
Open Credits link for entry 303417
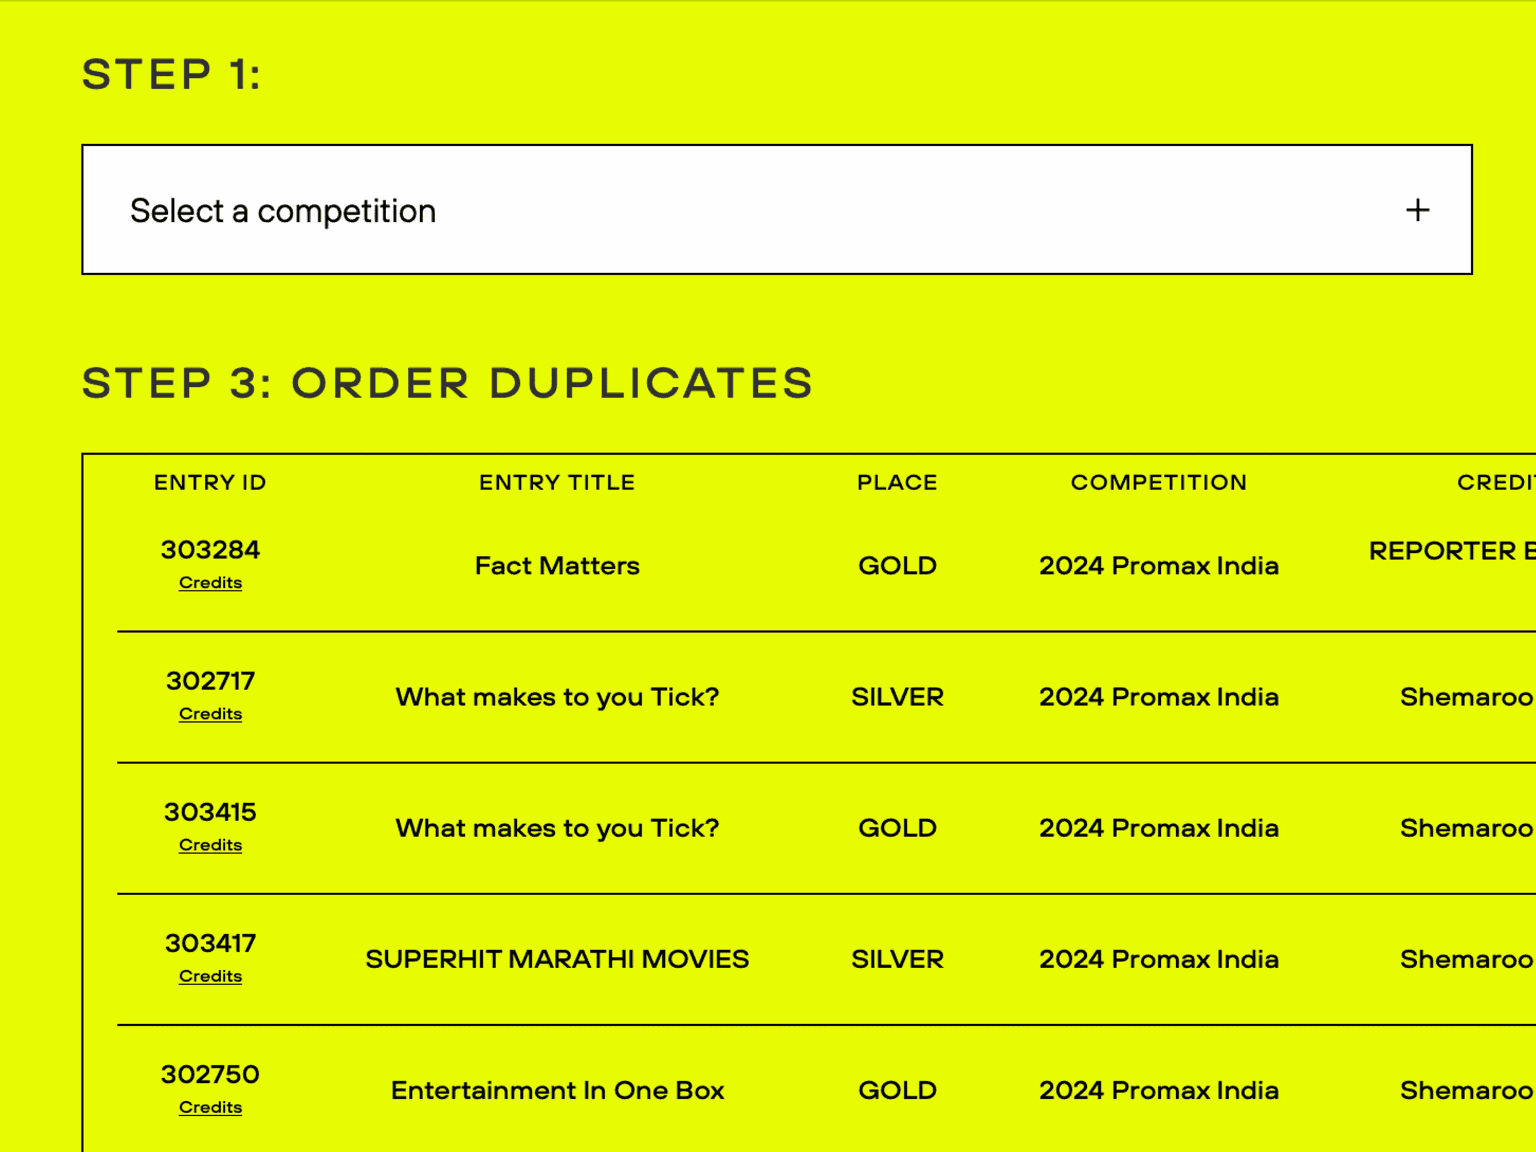210,976
